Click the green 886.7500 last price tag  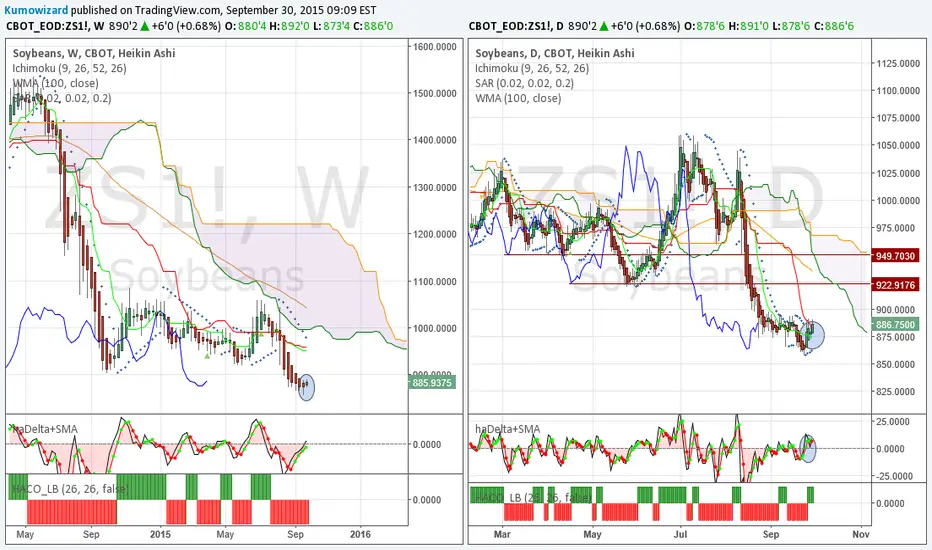point(895,325)
